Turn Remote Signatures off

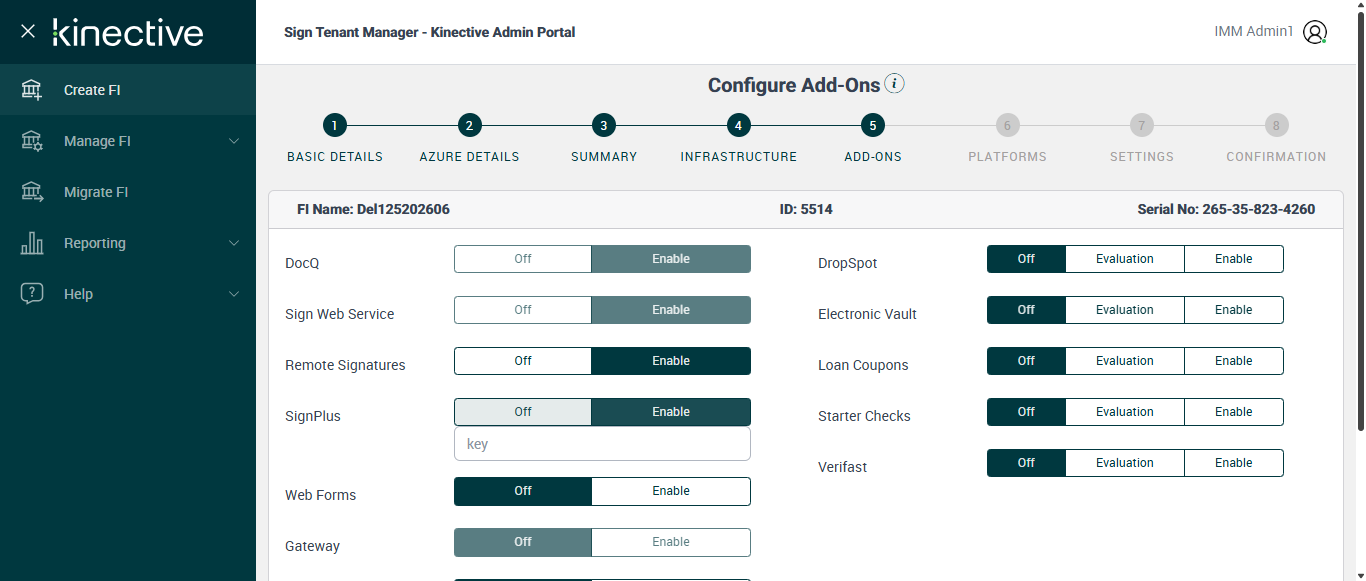523,361
